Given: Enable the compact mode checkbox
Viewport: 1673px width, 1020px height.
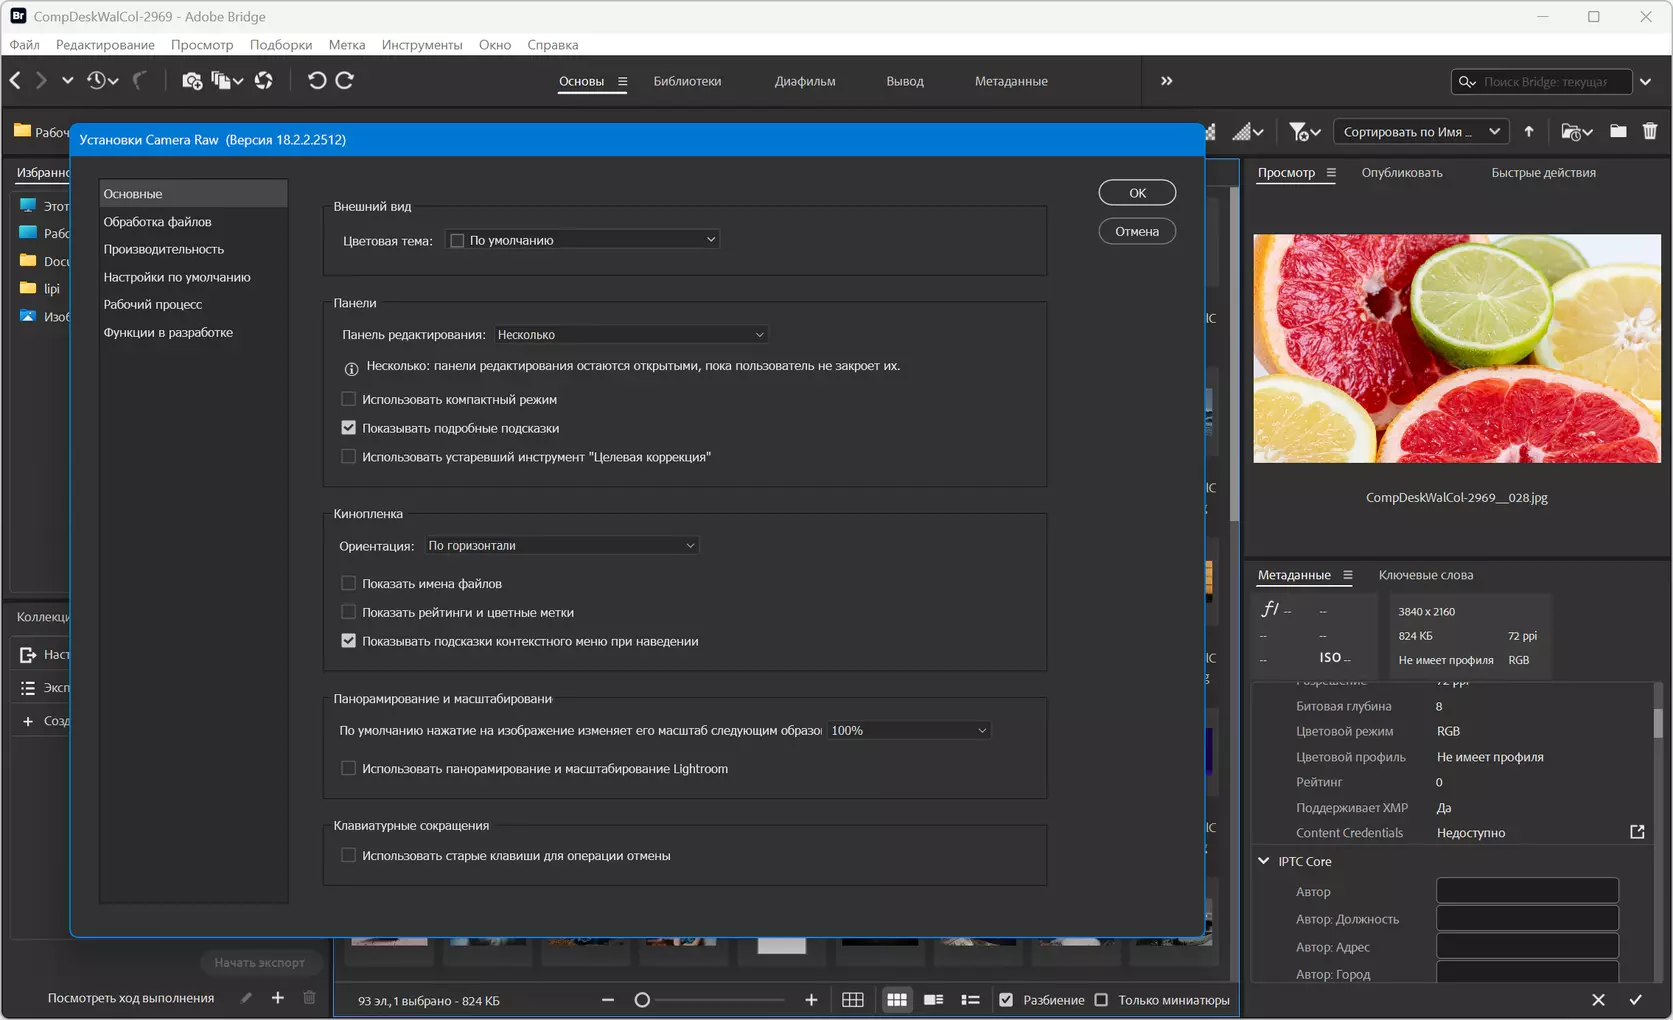Looking at the screenshot, I should tap(349, 399).
